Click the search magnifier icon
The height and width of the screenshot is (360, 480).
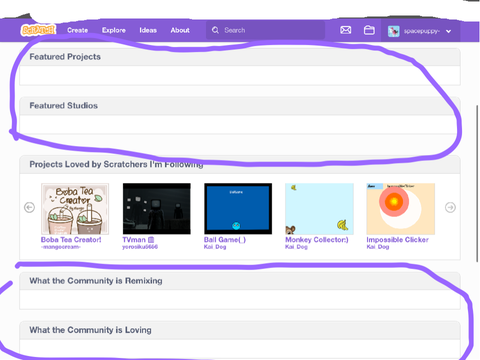(215, 30)
